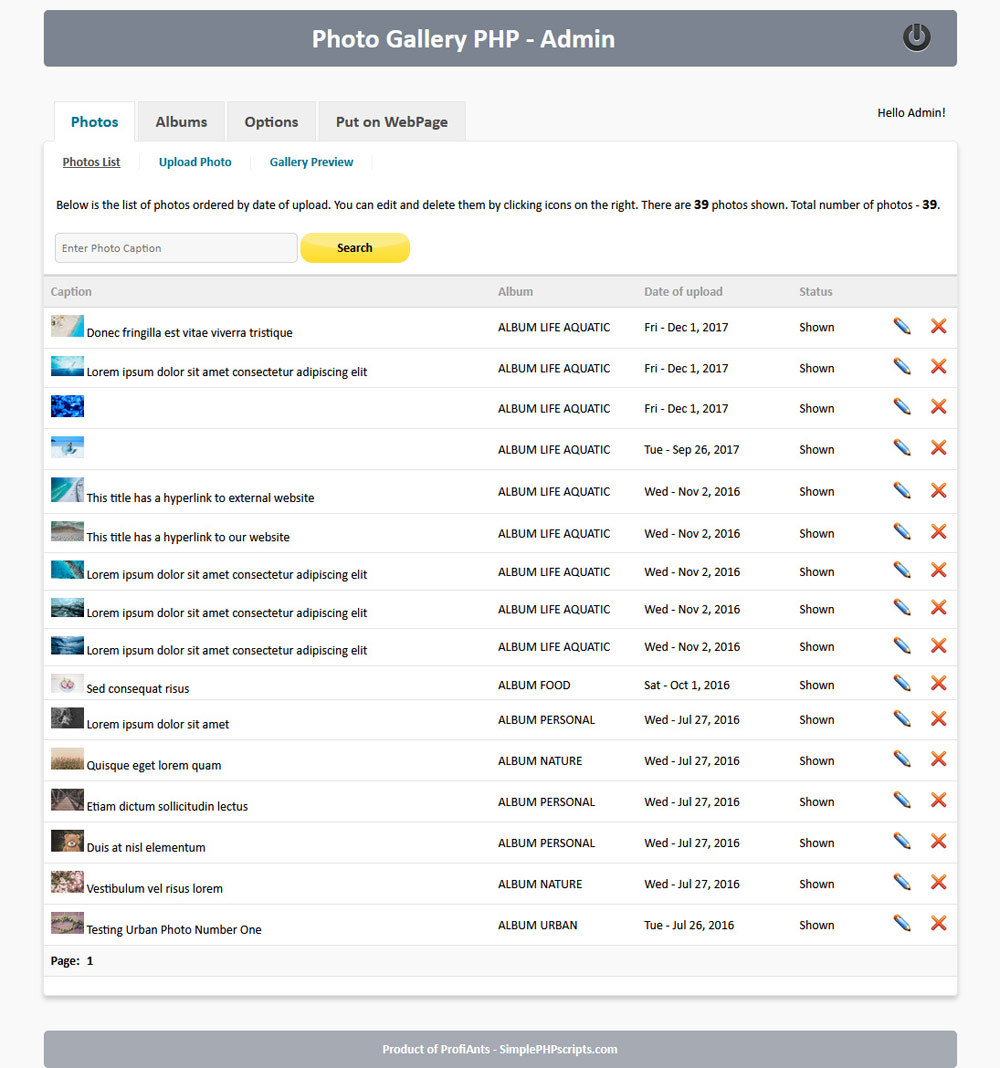Select the edit pencil for 'Donec fringilla est vitae viverra tristique'
Image resolution: width=1000 pixels, height=1068 pixels.
tap(901, 326)
